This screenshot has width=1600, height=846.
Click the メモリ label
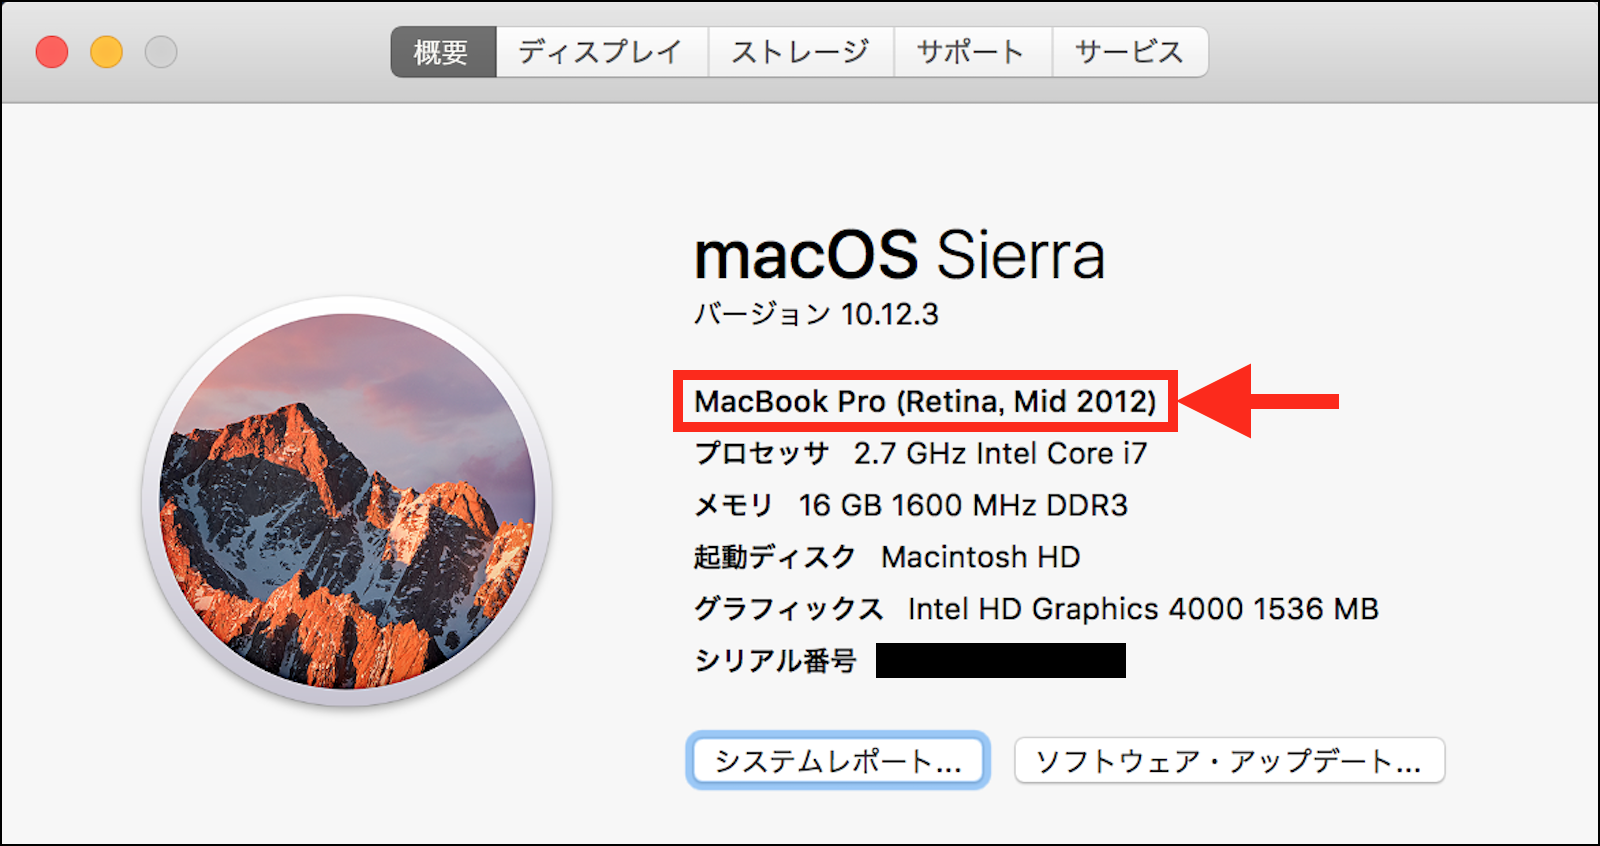734,505
